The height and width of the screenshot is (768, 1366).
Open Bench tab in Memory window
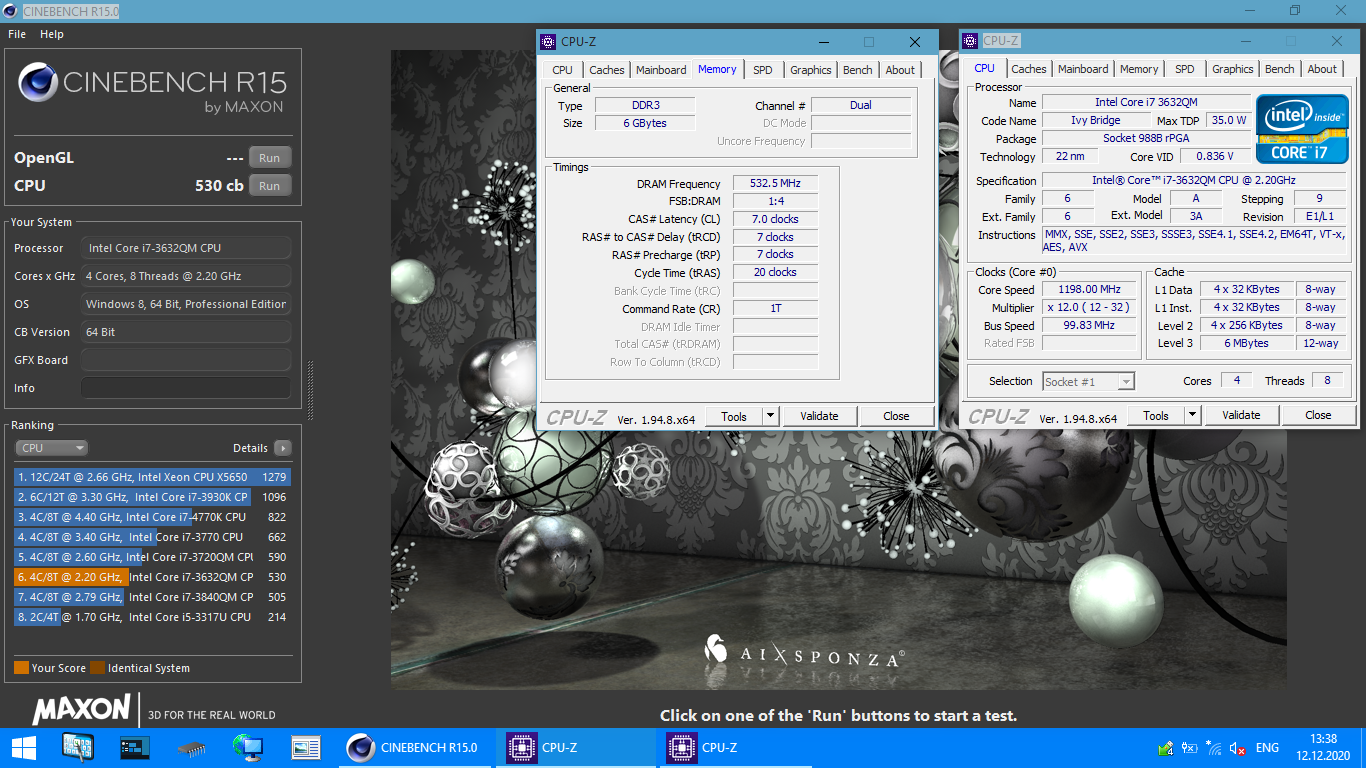[x=858, y=70]
